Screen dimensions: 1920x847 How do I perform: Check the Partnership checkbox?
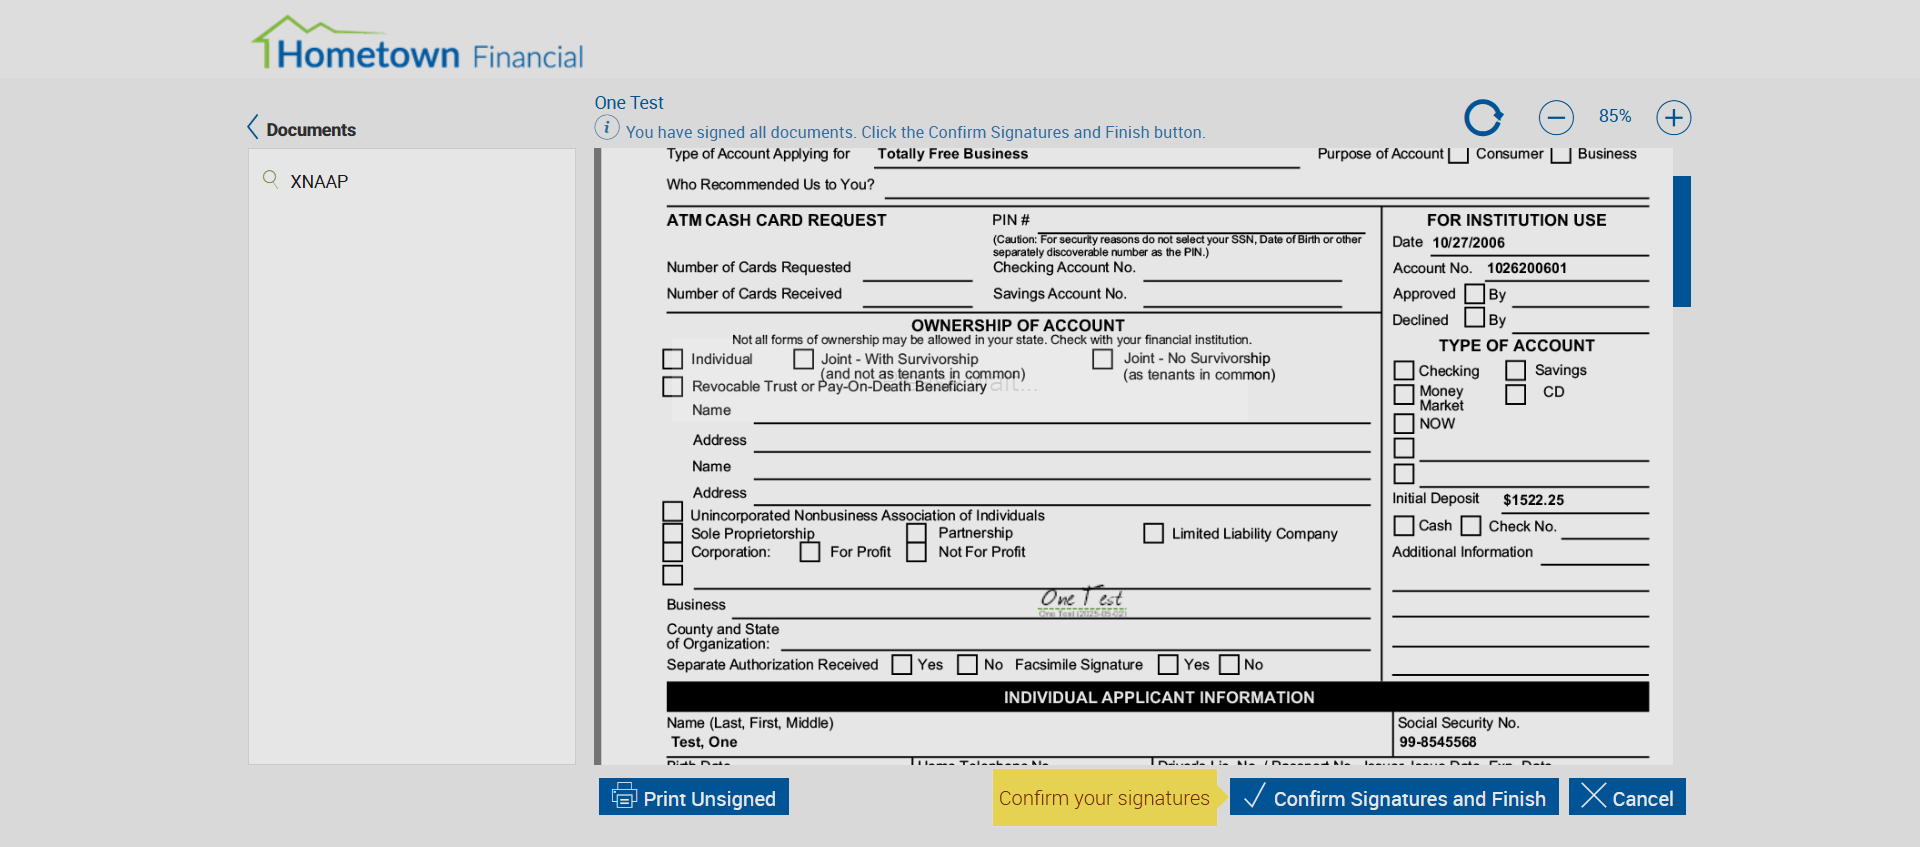(x=917, y=533)
